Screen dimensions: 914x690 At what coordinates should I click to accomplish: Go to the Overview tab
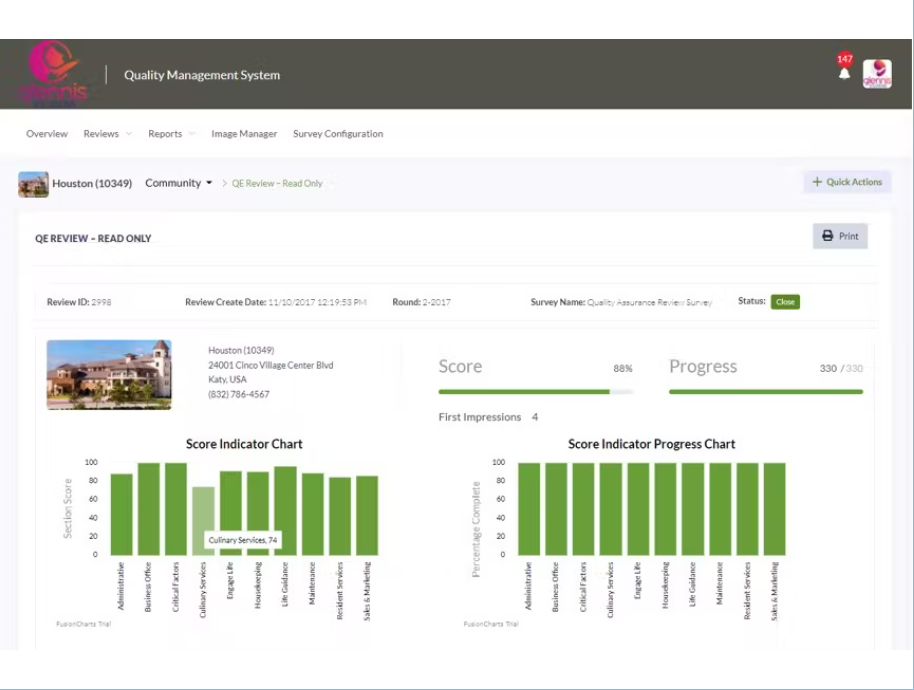[x=47, y=133]
